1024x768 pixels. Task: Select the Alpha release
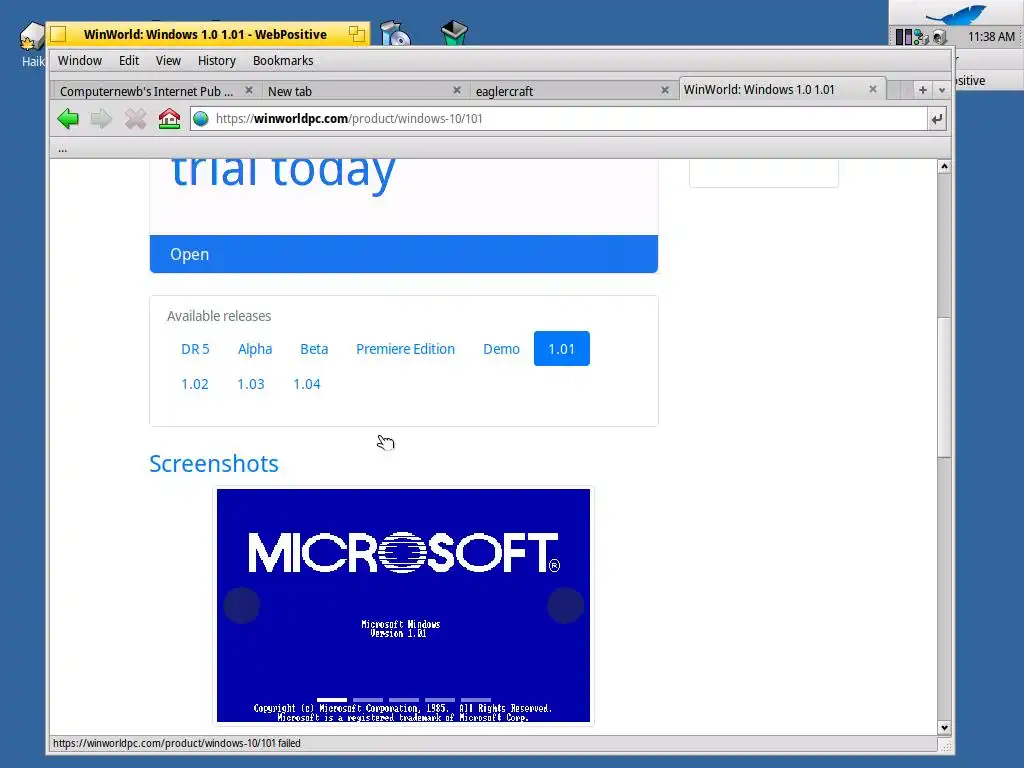255,349
